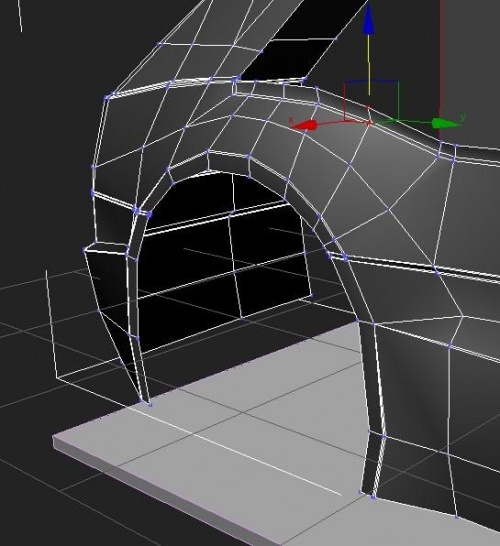500x546 pixels.
Task: Click the small red x label on the gizmo
Action: coord(290,120)
